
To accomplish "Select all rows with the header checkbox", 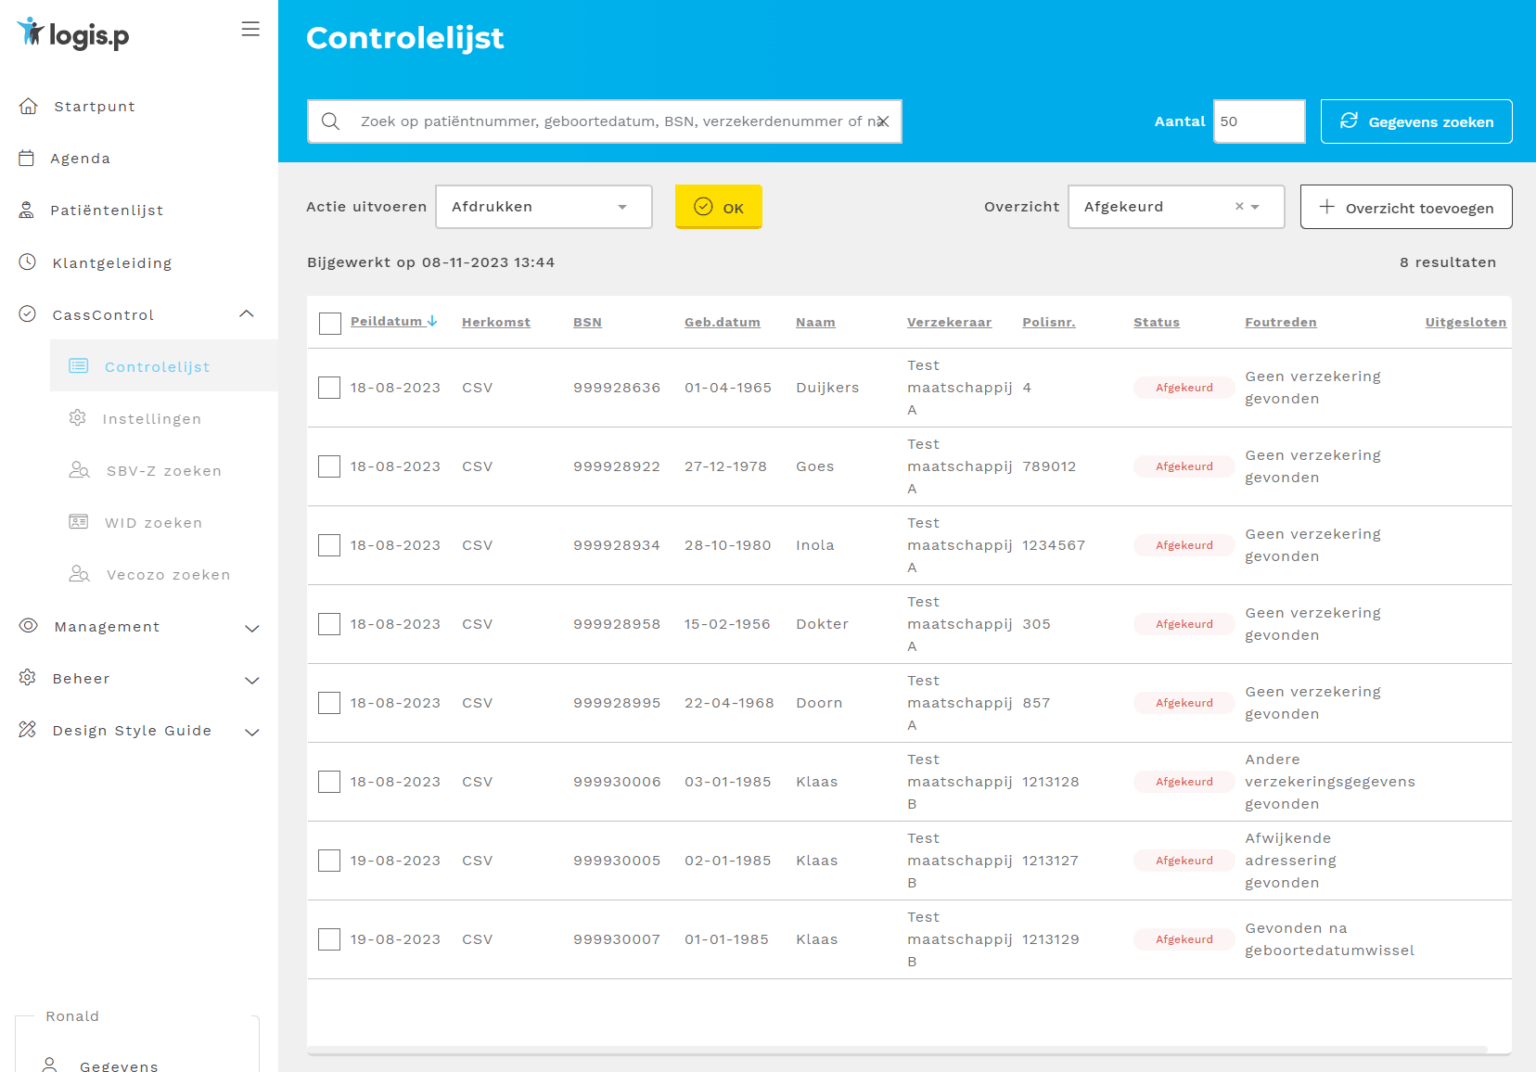I will pos(329,323).
